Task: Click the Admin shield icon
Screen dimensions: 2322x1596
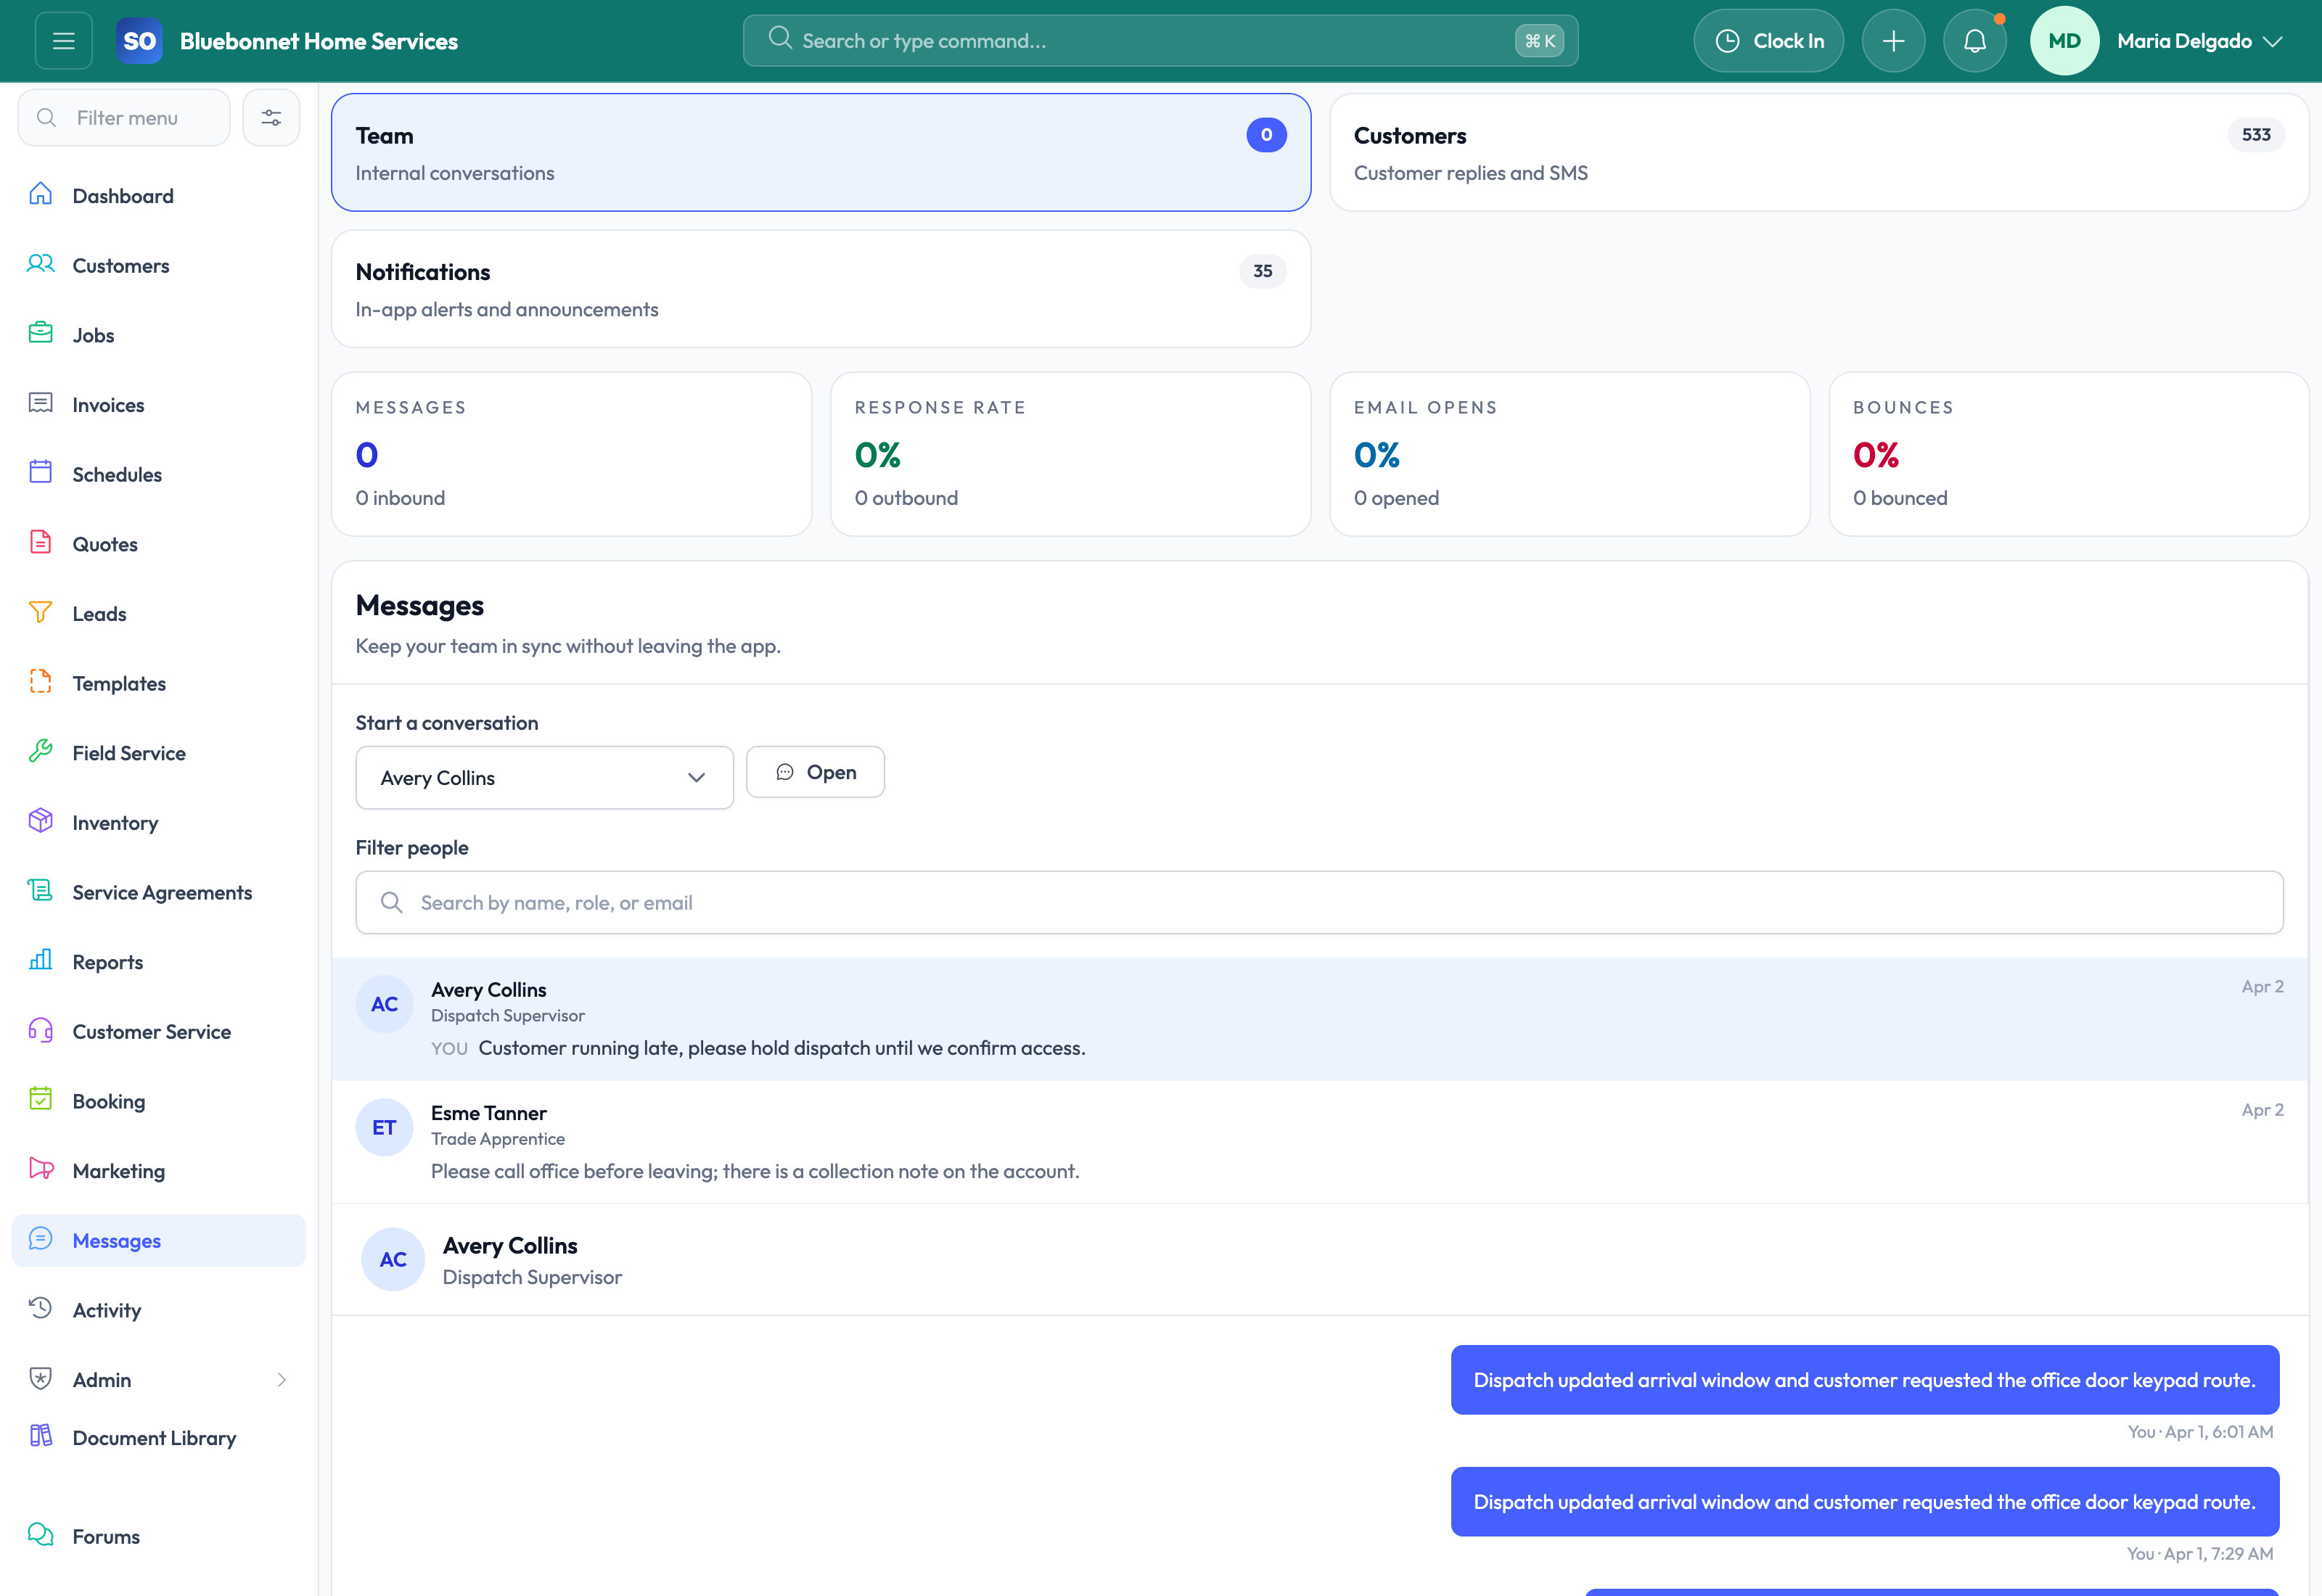Action: pos(41,1378)
